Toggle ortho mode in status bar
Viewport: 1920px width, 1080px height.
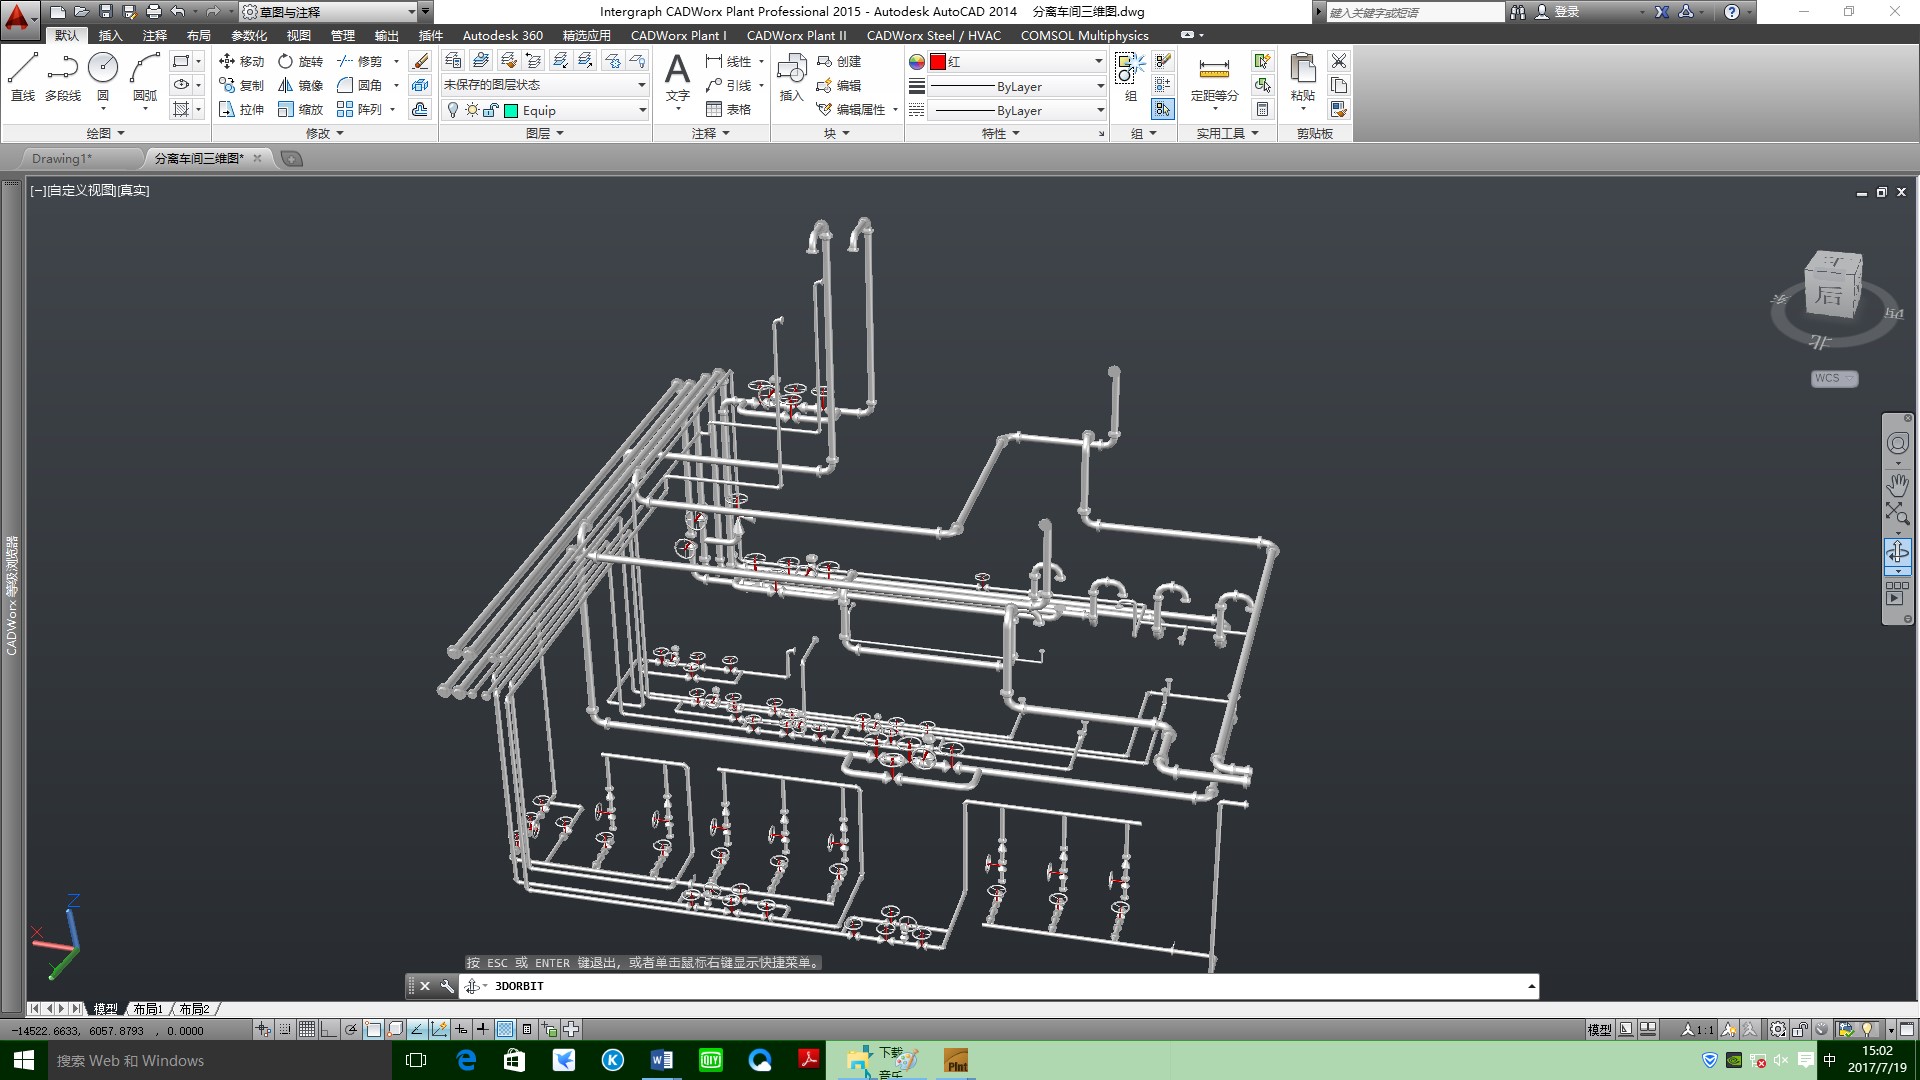pos(329,1029)
